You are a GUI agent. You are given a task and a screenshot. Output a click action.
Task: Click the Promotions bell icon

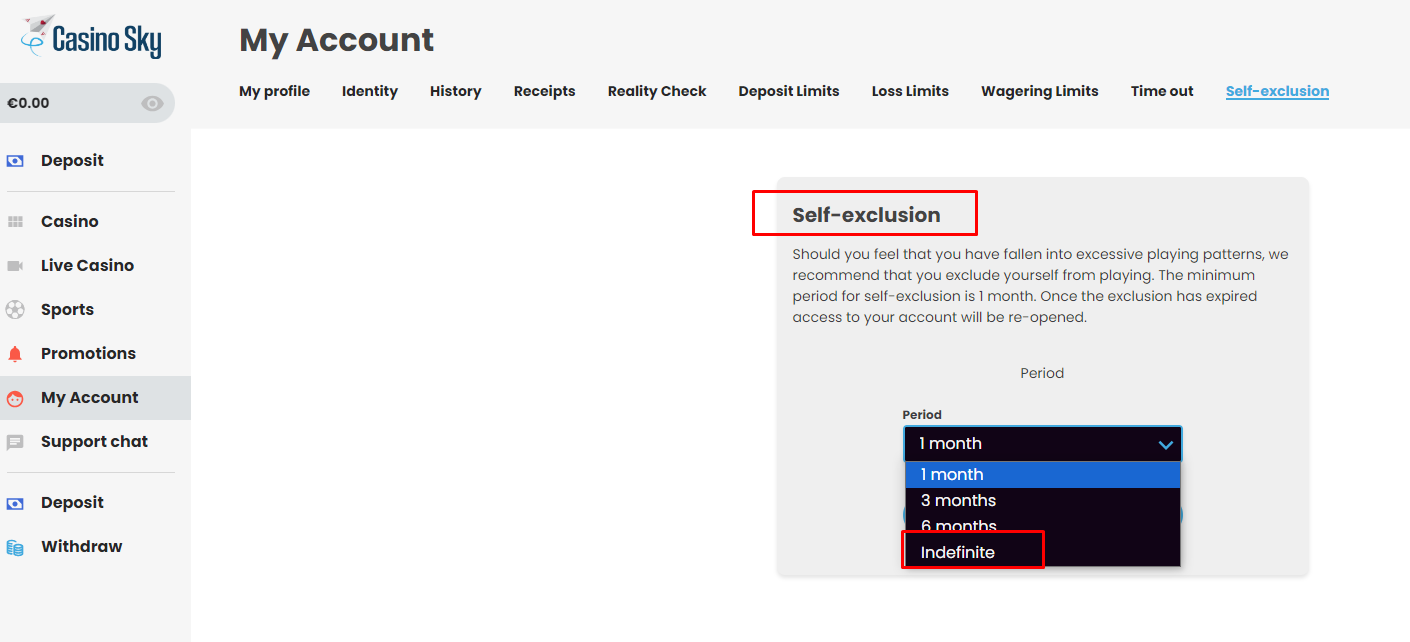point(15,354)
